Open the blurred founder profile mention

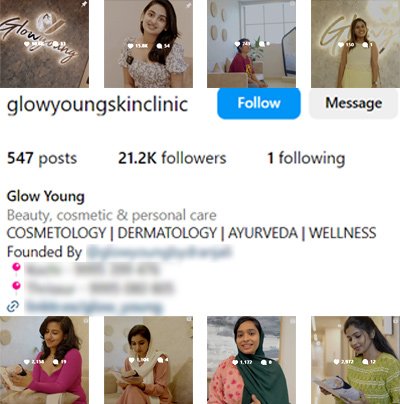pyautogui.click(x=159, y=252)
